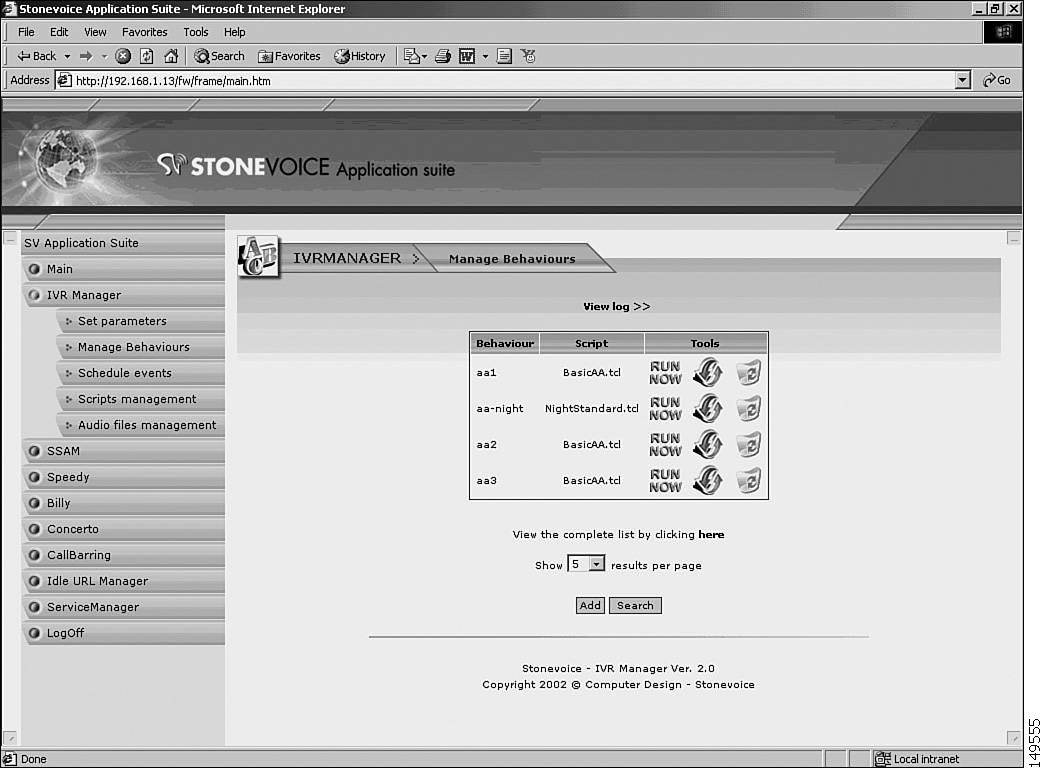The image size is (1041, 768).
Task: Open the Edit with Word dropdown arrow
Action: click(485, 56)
